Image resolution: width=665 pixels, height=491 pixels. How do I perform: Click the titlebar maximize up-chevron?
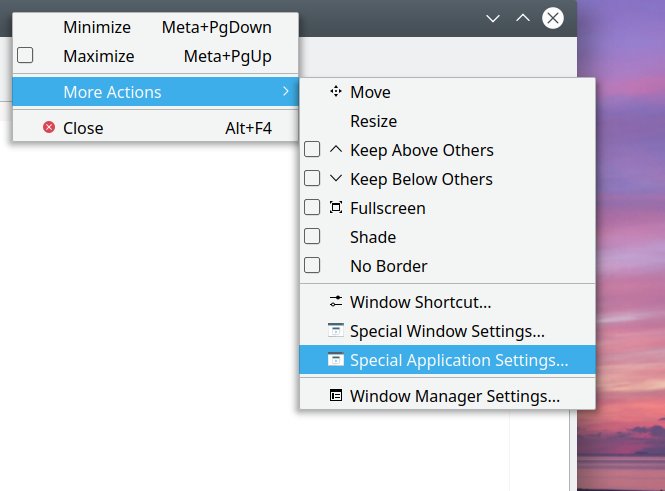pos(522,18)
